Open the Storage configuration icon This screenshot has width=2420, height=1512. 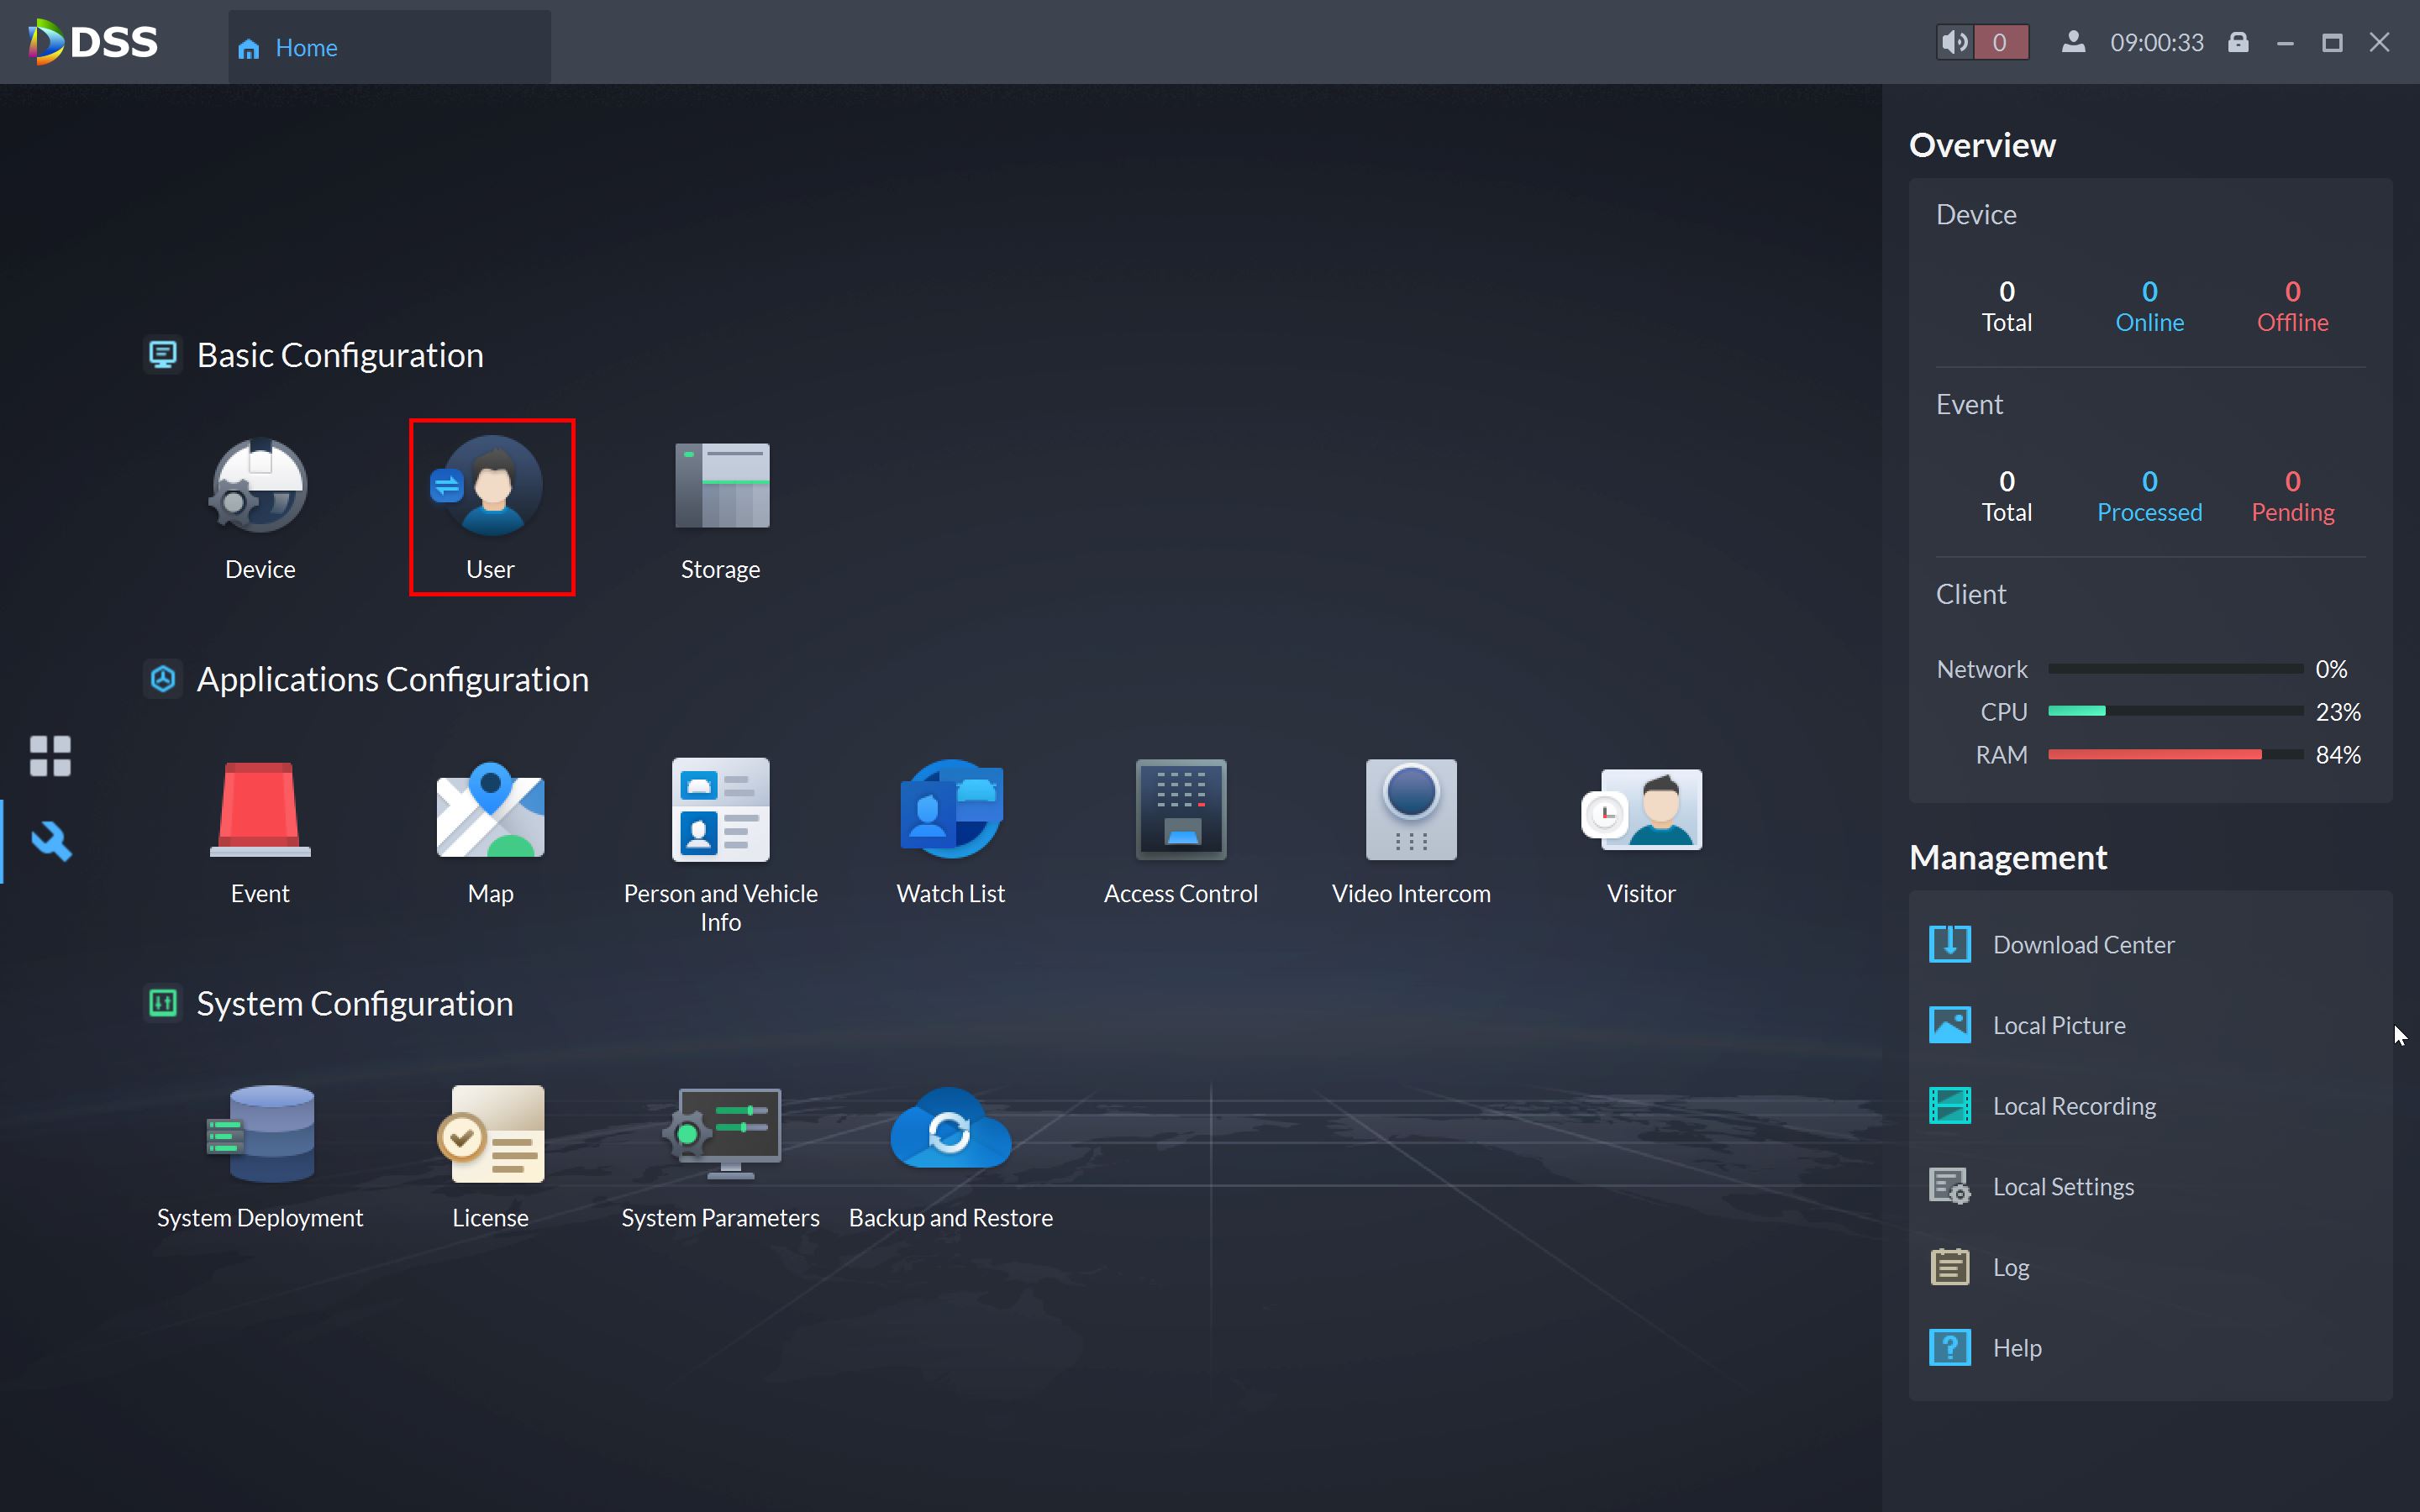[721, 487]
